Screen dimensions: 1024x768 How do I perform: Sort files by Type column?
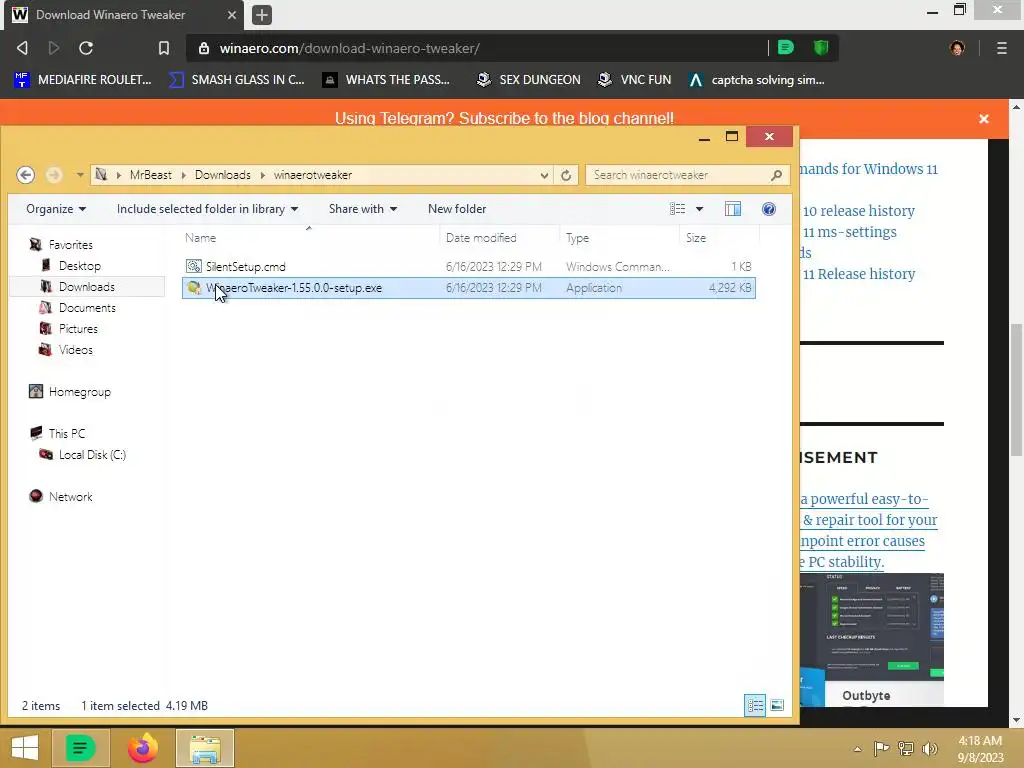pos(619,238)
